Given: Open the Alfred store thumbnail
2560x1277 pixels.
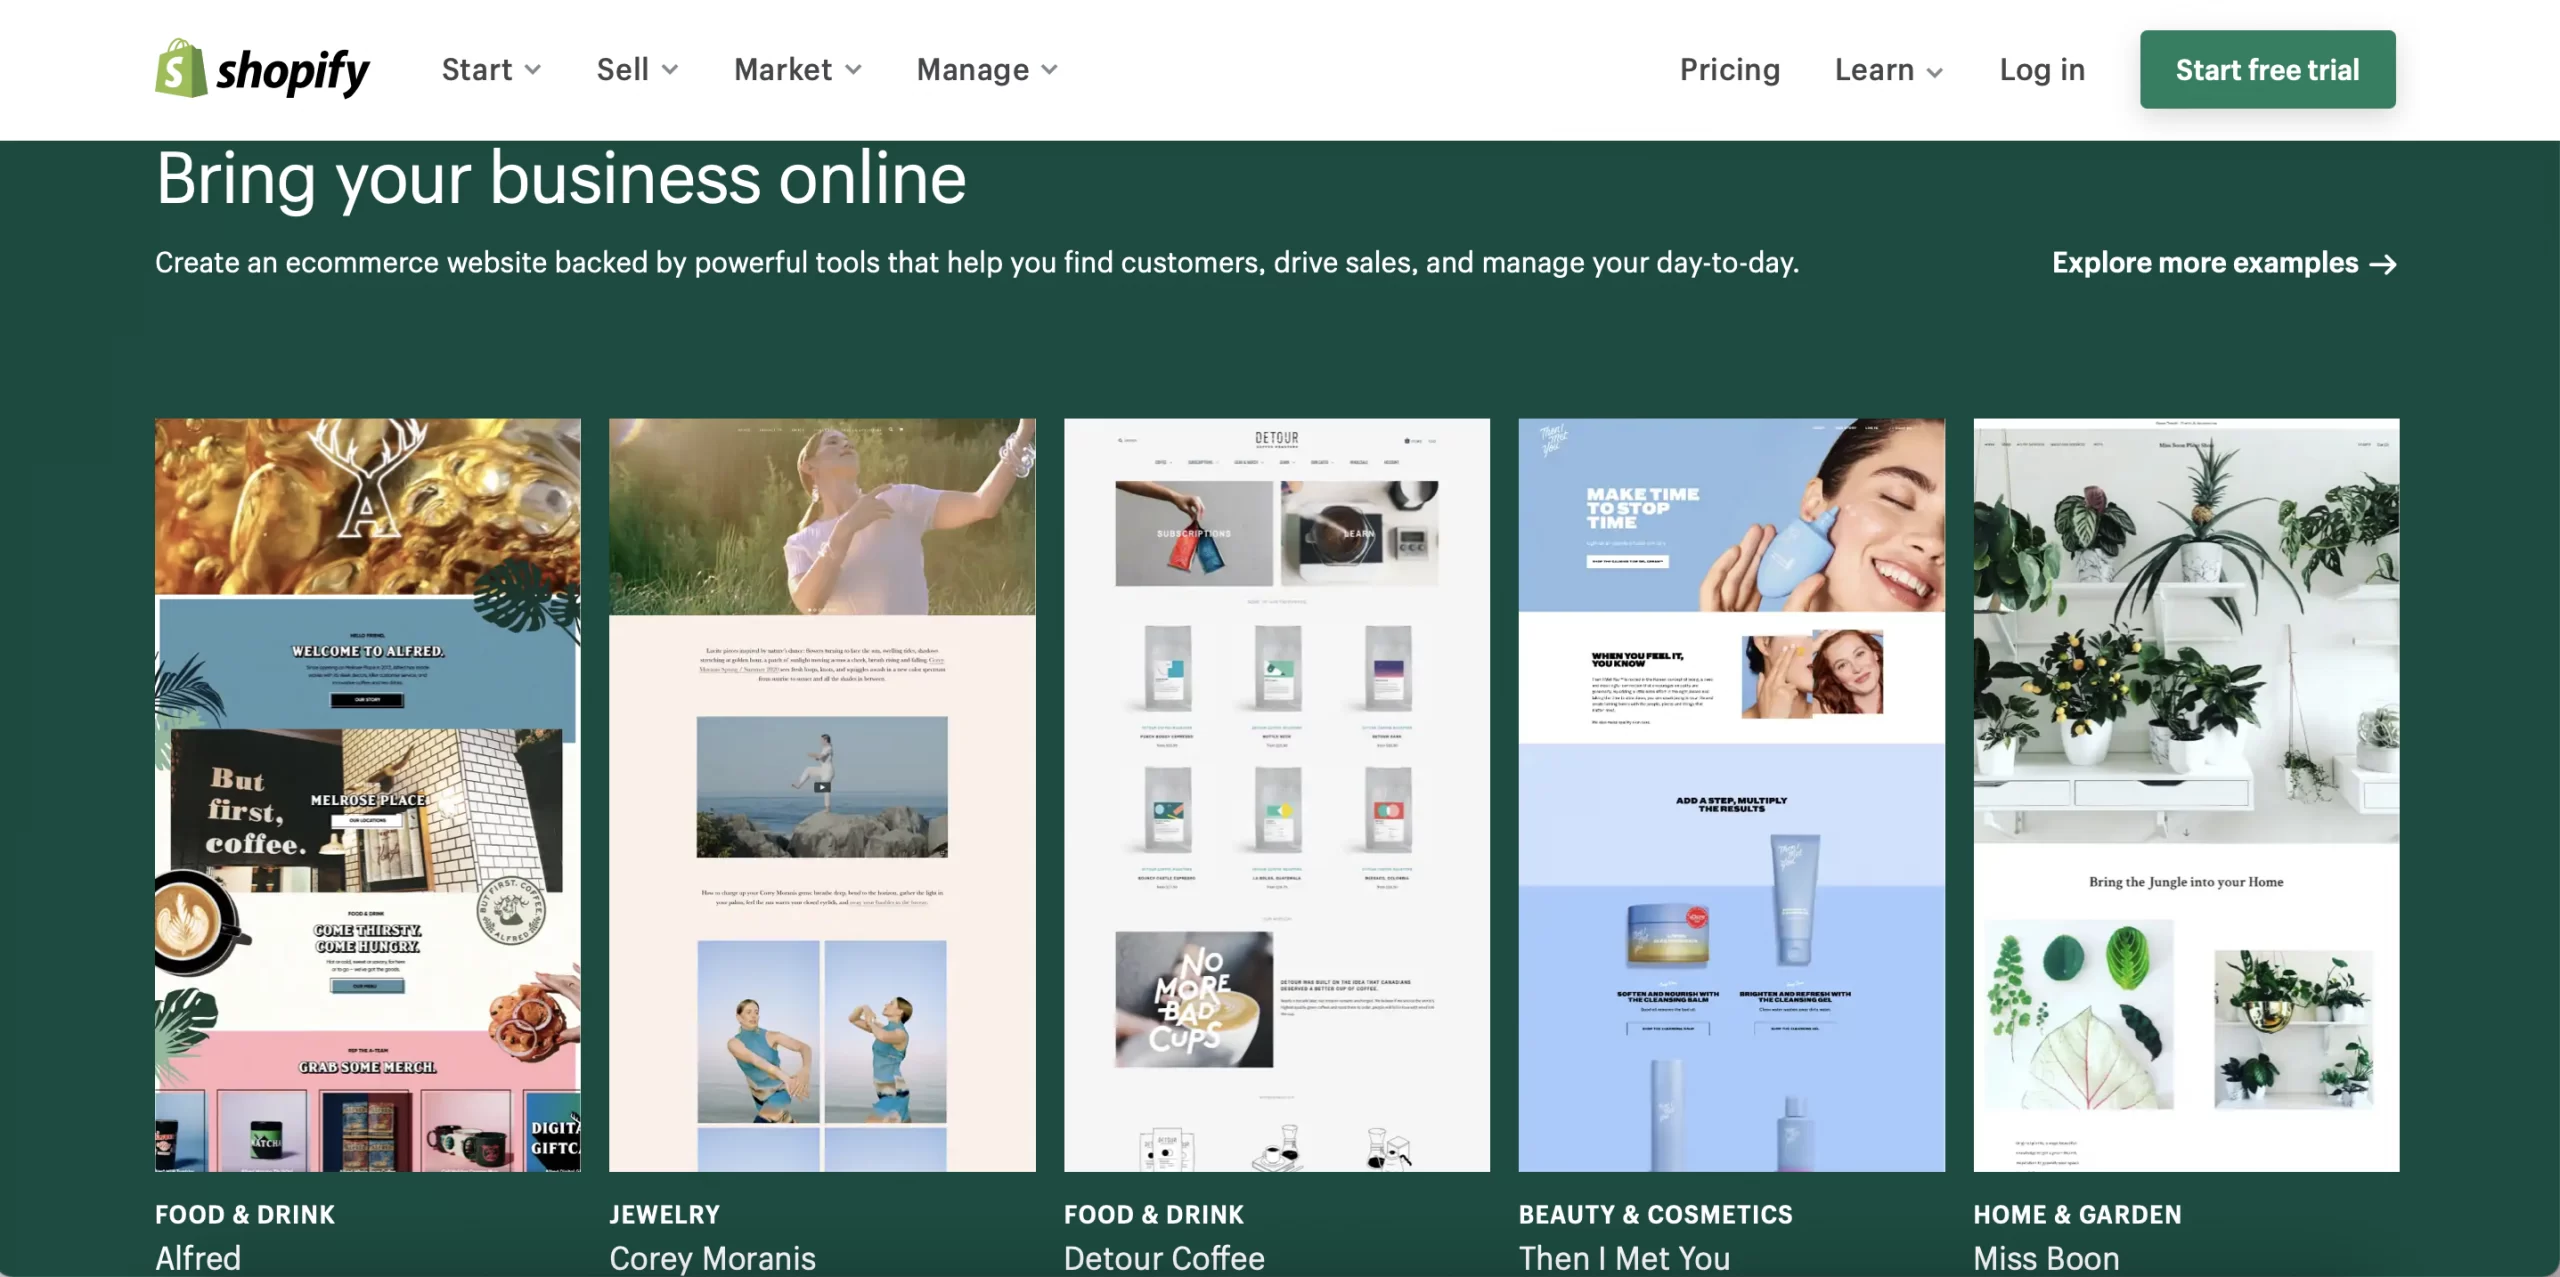Looking at the screenshot, I should pyautogui.click(x=368, y=795).
